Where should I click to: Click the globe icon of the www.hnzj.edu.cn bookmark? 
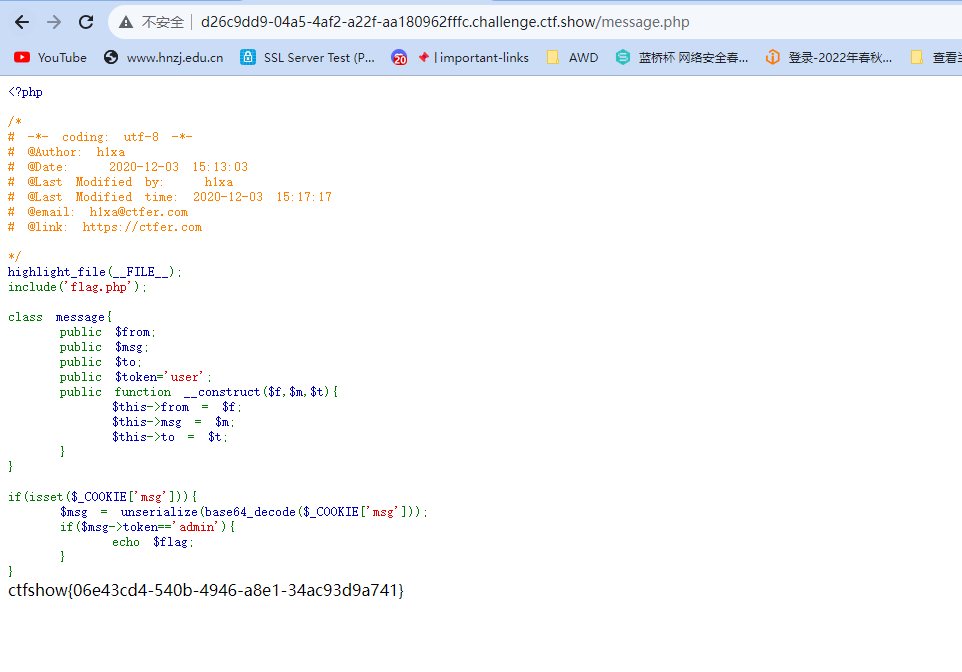pos(111,57)
